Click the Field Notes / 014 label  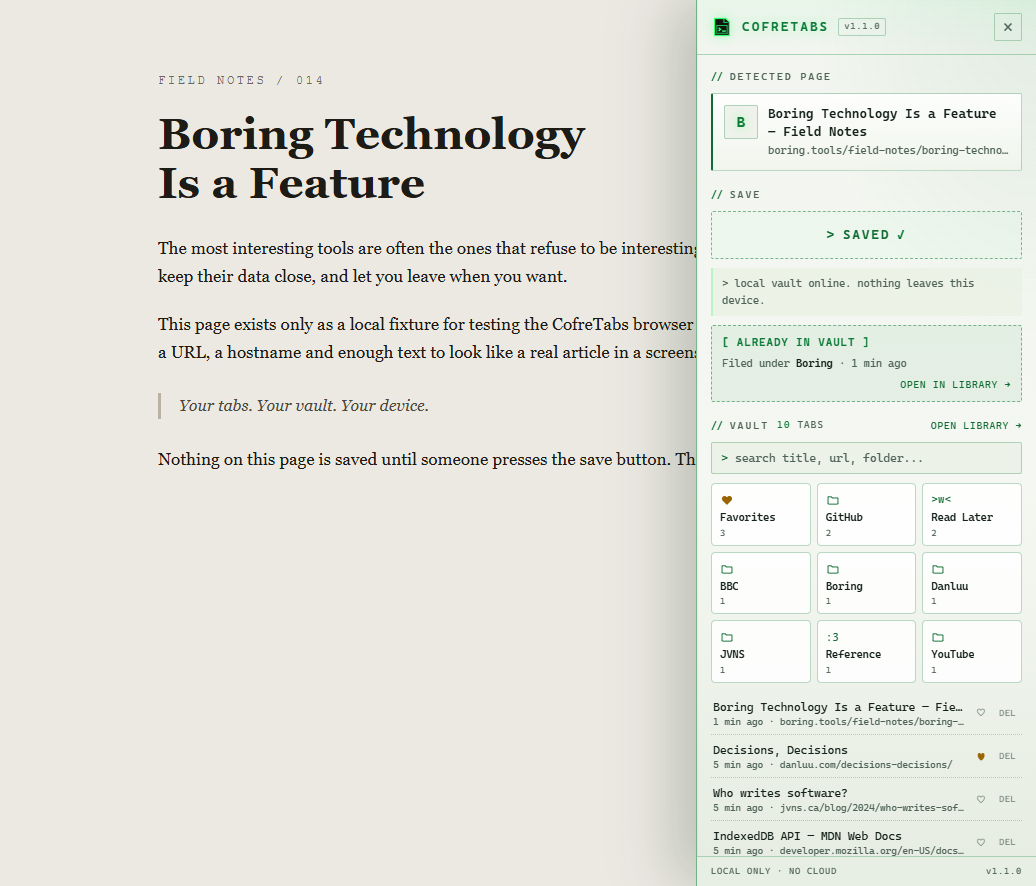240,80
